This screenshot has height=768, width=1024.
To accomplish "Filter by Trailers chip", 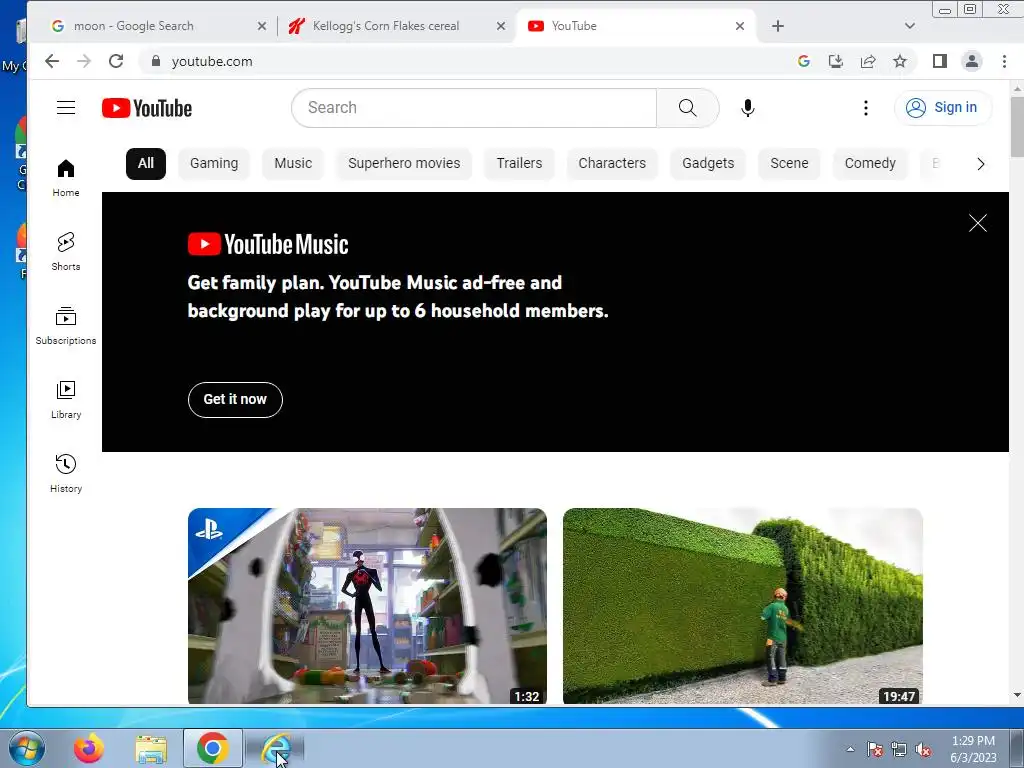I will point(519,163).
